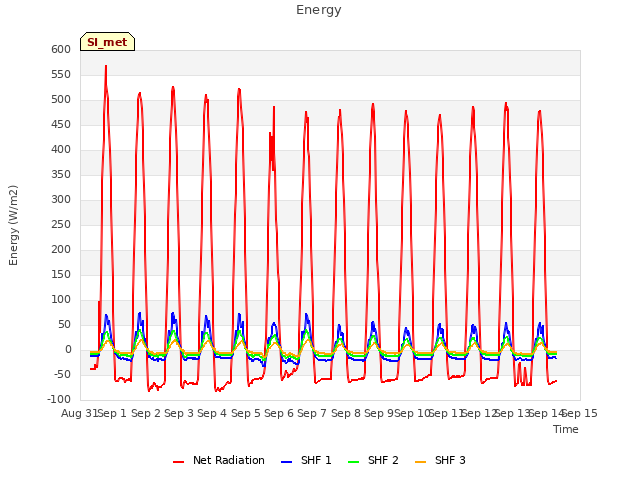Click the green SHF 2 legend swatch
The height and width of the screenshot is (480, 640).
point(353,462)
